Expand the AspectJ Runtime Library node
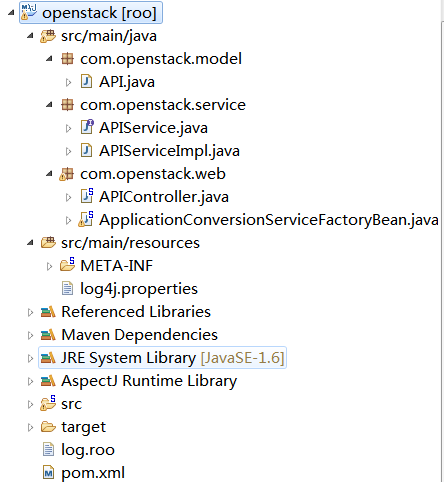444x482 pixels. [30, 381]
